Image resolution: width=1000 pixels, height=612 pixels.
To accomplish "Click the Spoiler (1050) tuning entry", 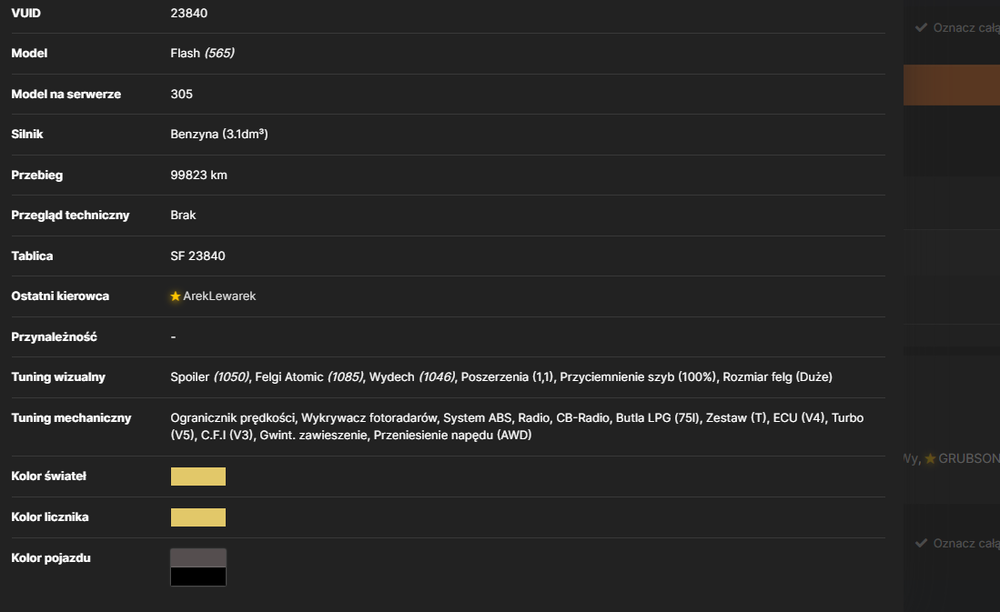I will tap(210, 377).
